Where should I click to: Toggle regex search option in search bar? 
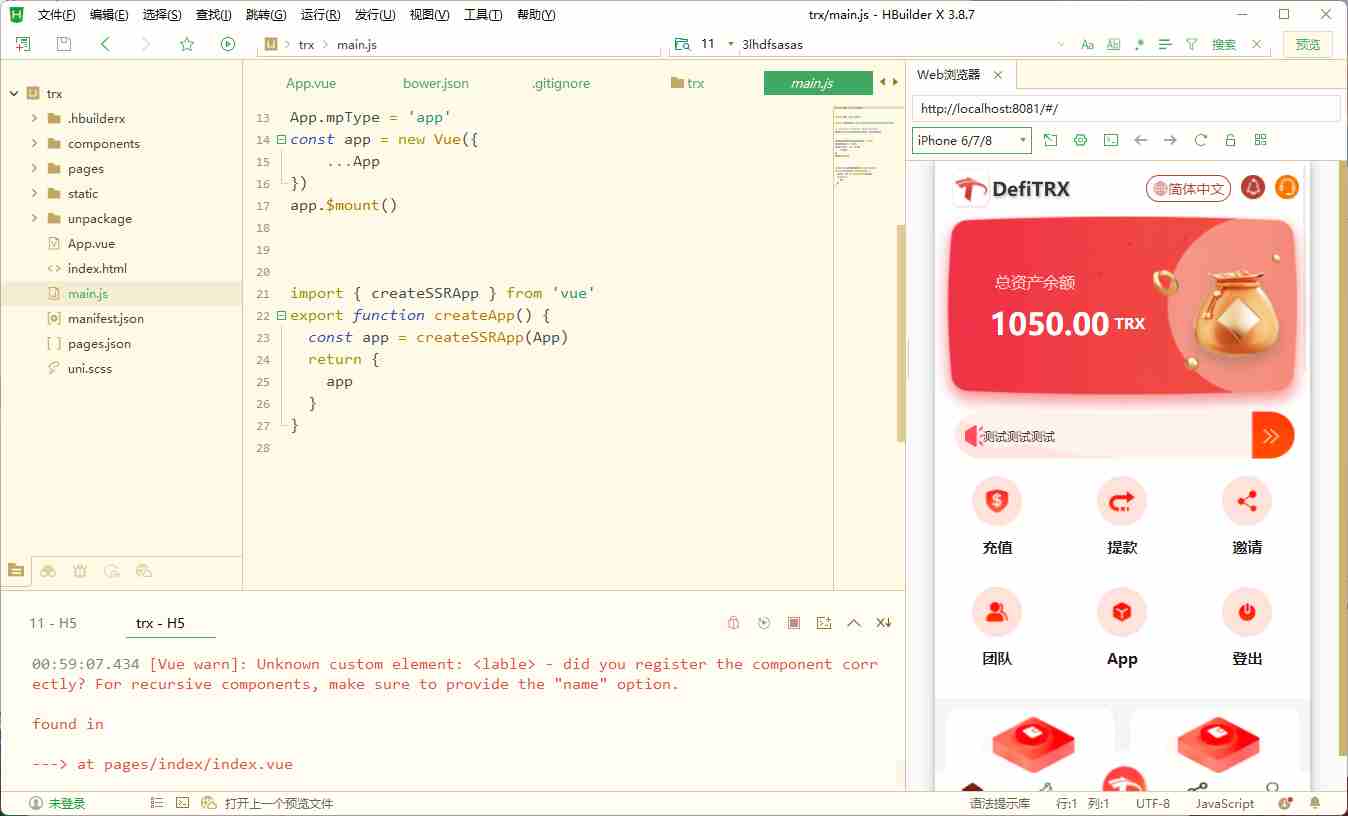tap(1139, 45)
